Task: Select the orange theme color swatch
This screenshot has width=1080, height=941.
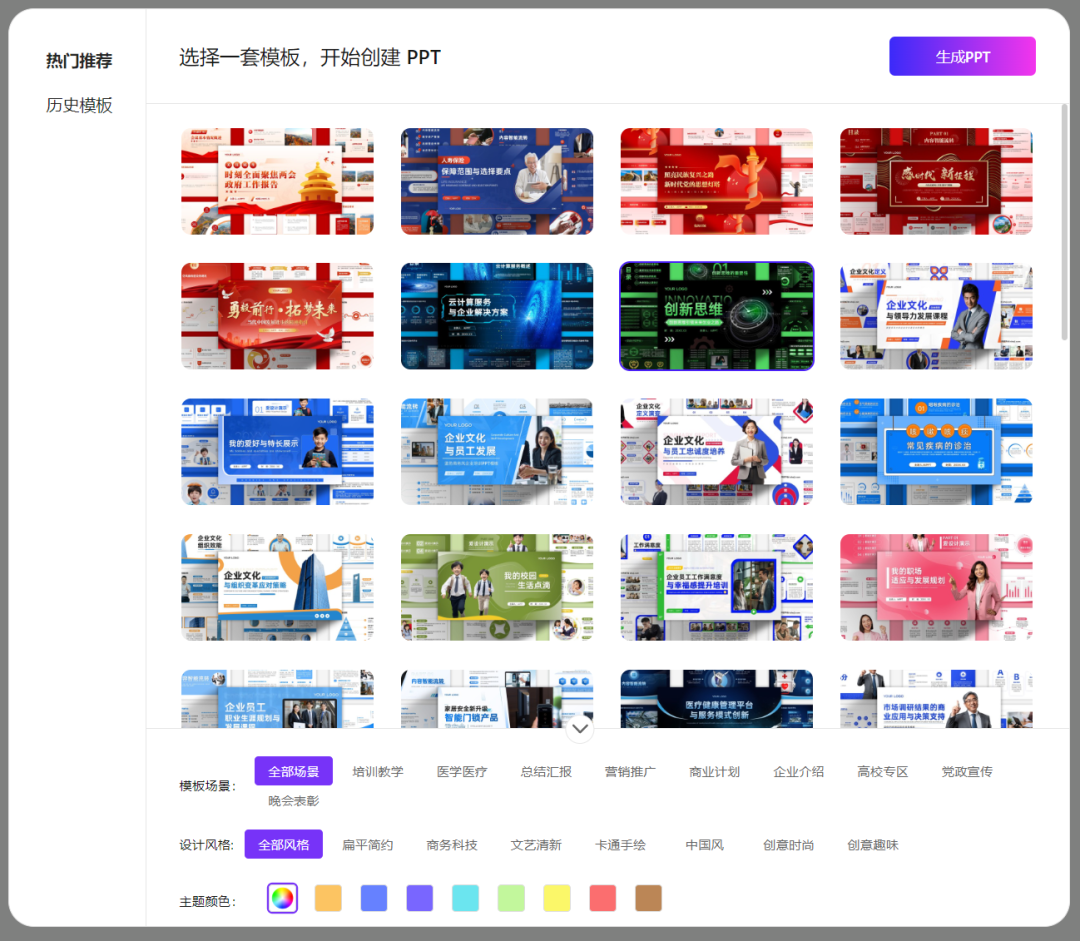Action: point(328,898)
